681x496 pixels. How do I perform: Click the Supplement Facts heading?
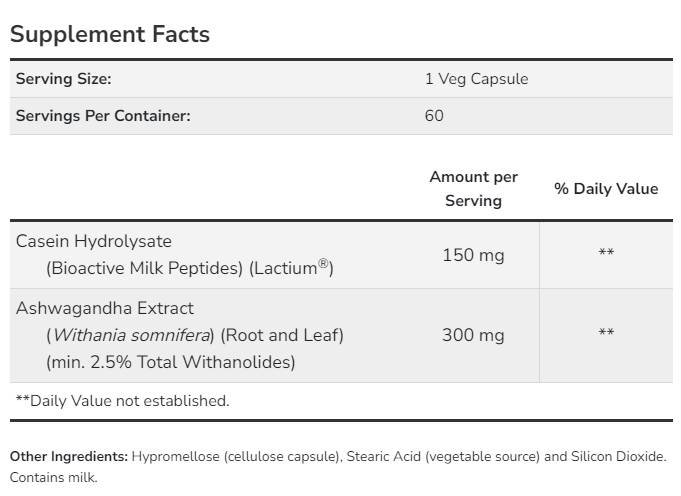point(110,34)
